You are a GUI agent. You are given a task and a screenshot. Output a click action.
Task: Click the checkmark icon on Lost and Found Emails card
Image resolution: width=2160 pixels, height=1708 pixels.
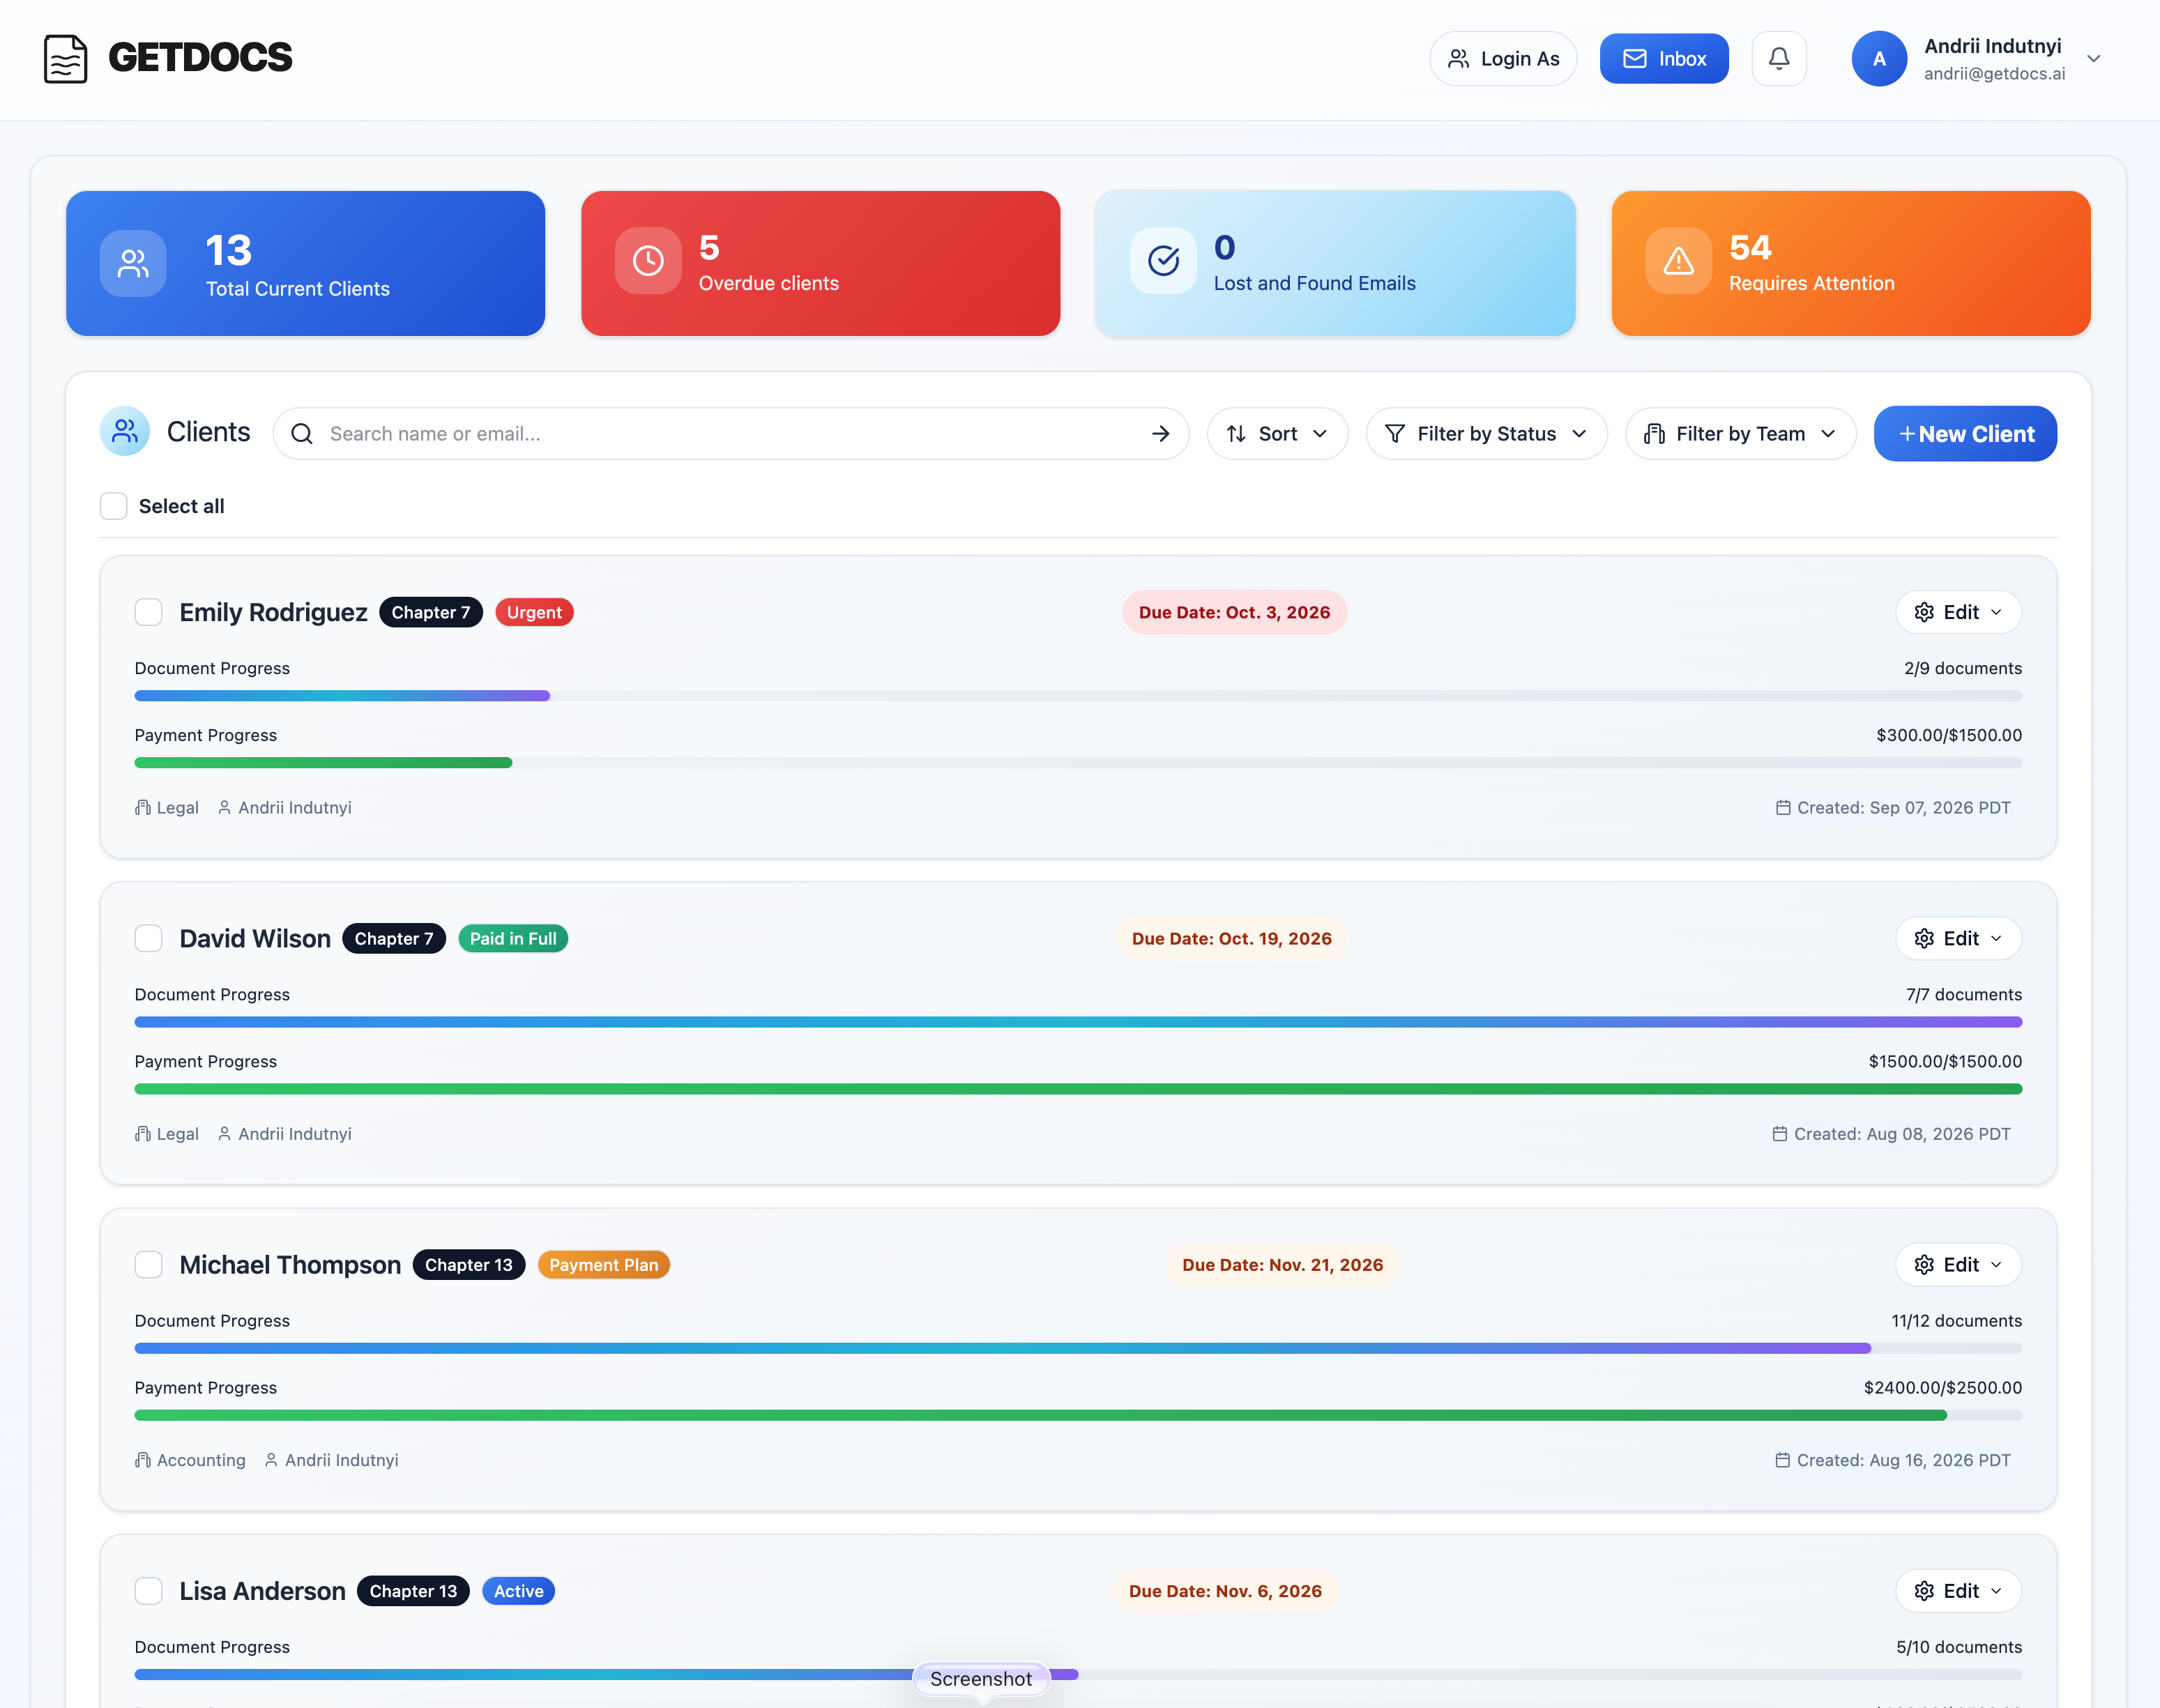pos(1163,261)
